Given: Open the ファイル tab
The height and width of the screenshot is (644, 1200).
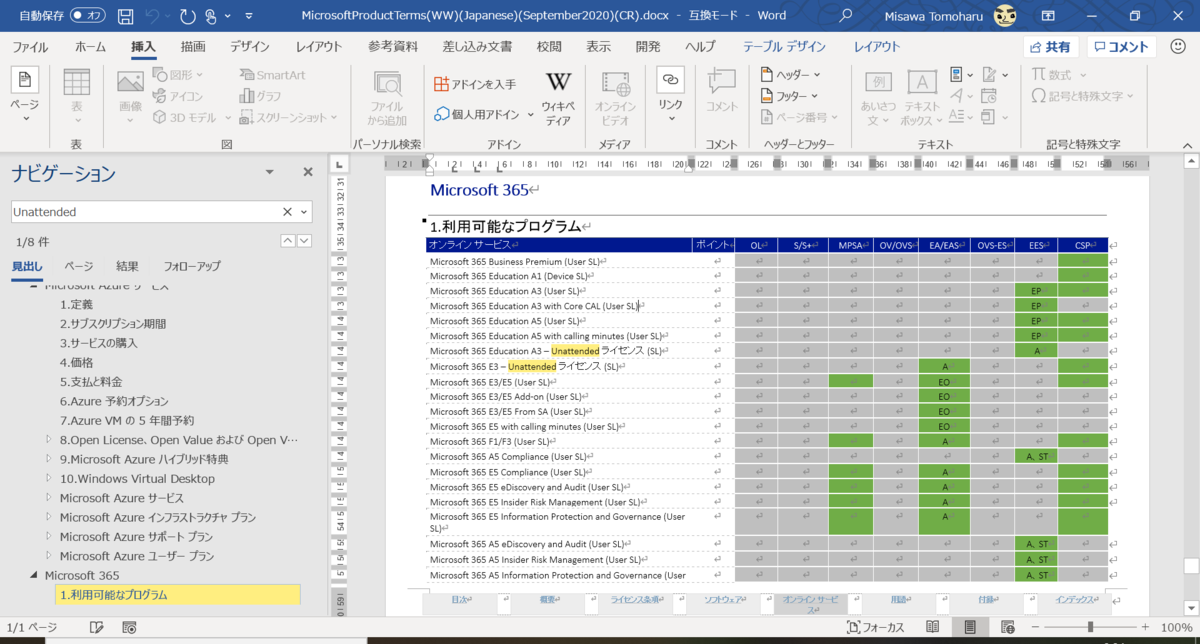Looking at the screenshot, I should point(30,47).
